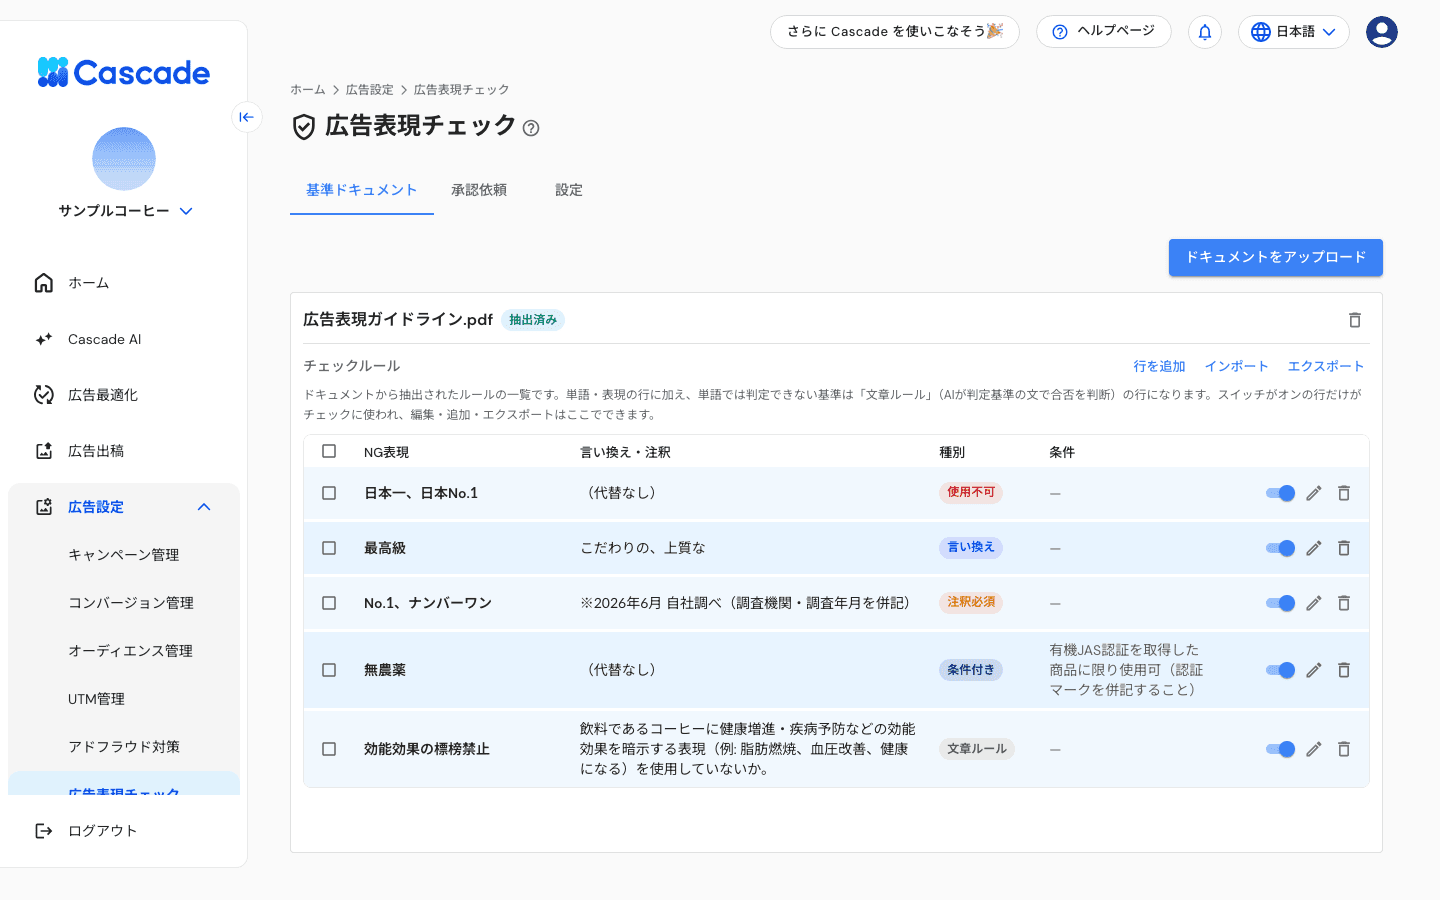Open the ヘルプページ button

point(1104,32)
